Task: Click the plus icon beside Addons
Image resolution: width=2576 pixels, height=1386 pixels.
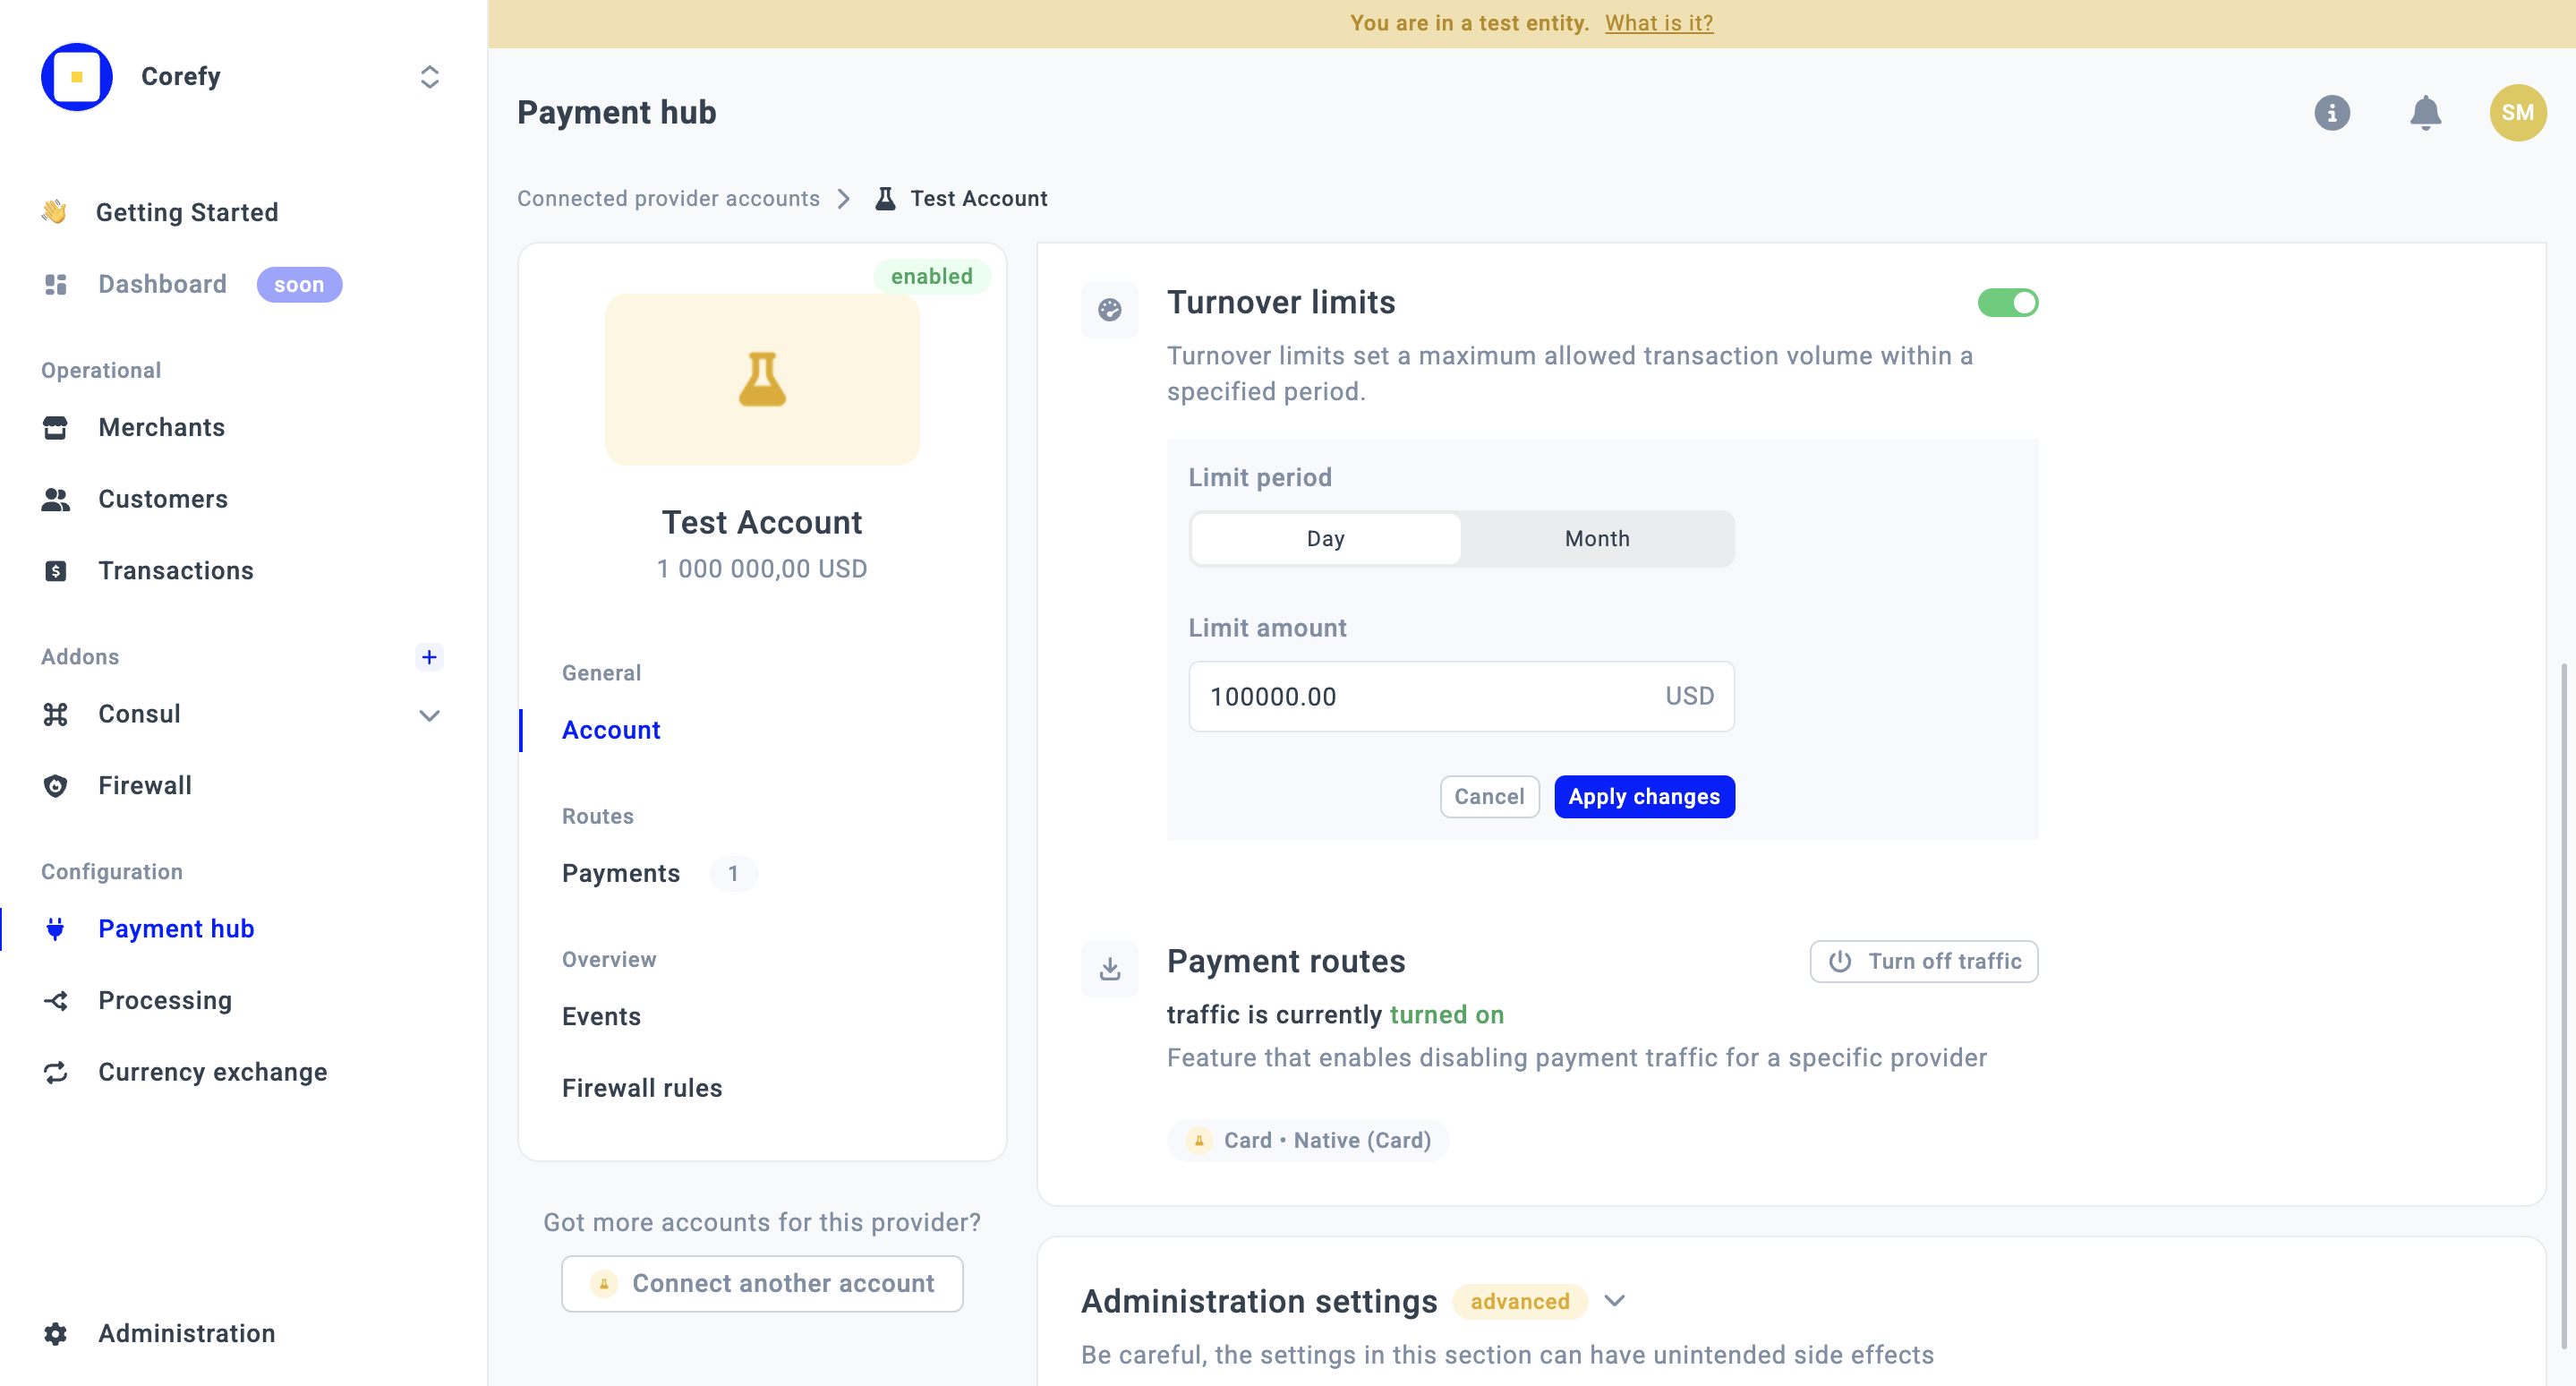Action: pyautogui.click(x=429, y=656)
